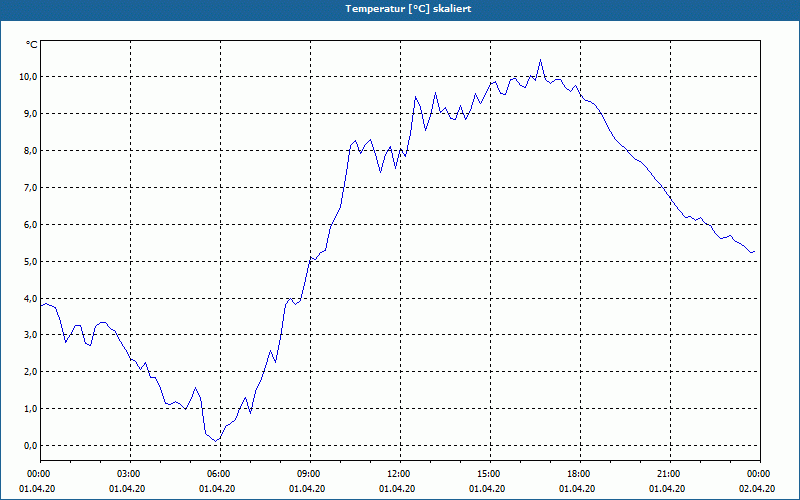Click the 5,0 y-axis label
Viewport: 800px width, 500px height.
tap(31, 262)
